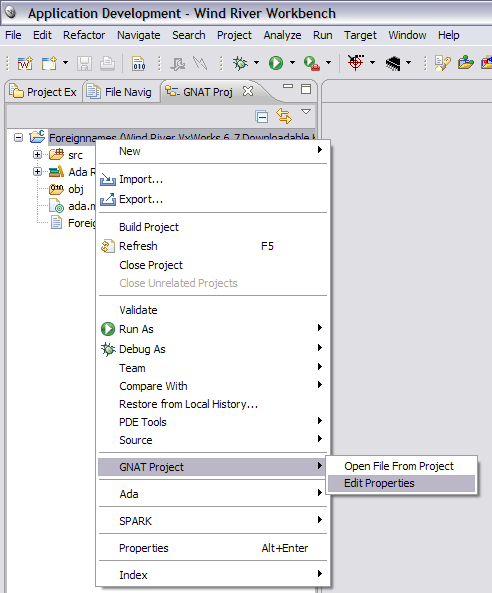
Task: Choose Import... from context menu
Action: (213, 179)
